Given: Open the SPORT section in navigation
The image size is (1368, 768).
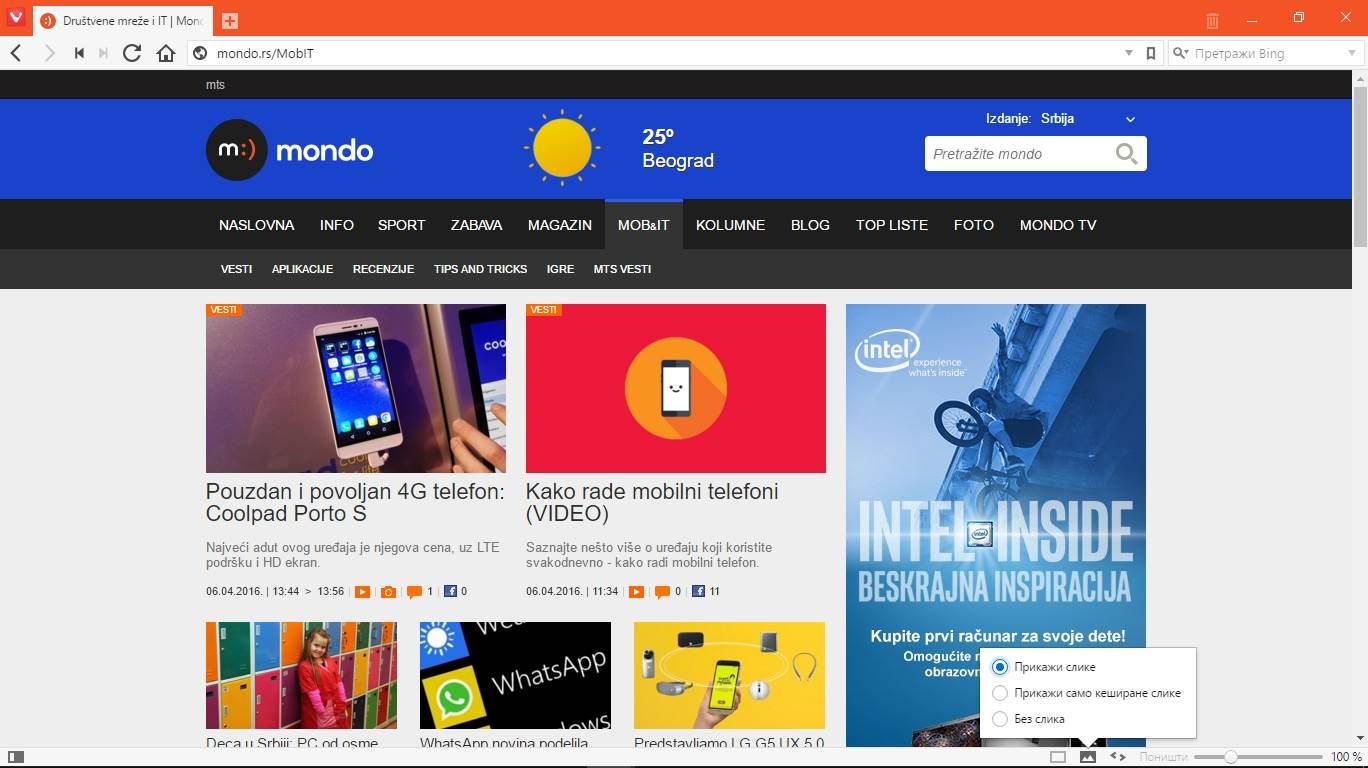Looking at the screenshot, I should click(401, 225).
